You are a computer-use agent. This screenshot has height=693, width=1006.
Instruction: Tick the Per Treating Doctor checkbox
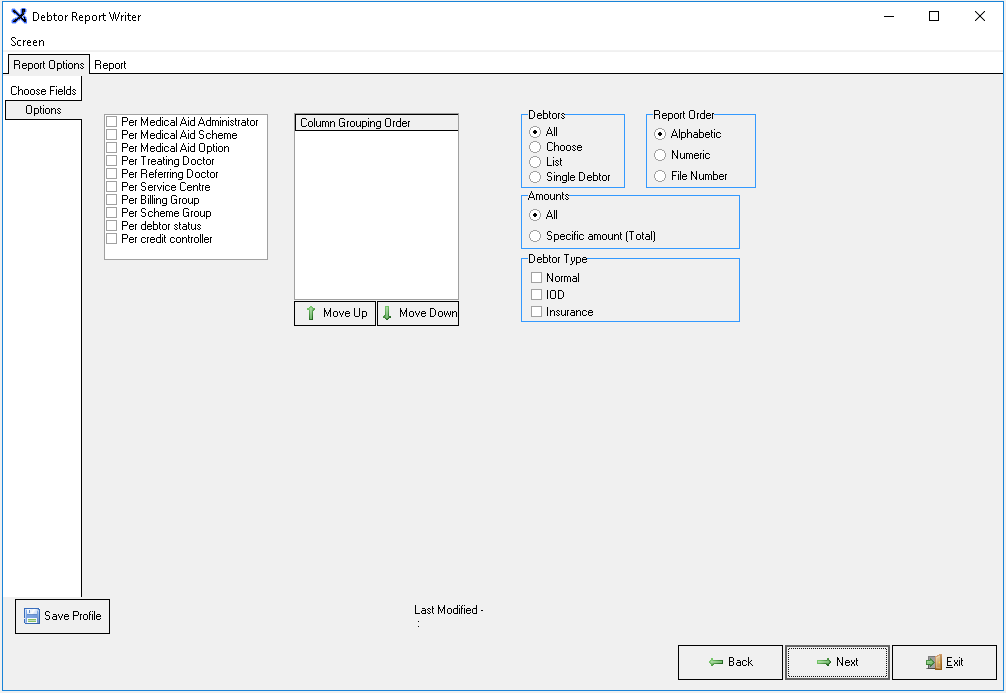112,161
